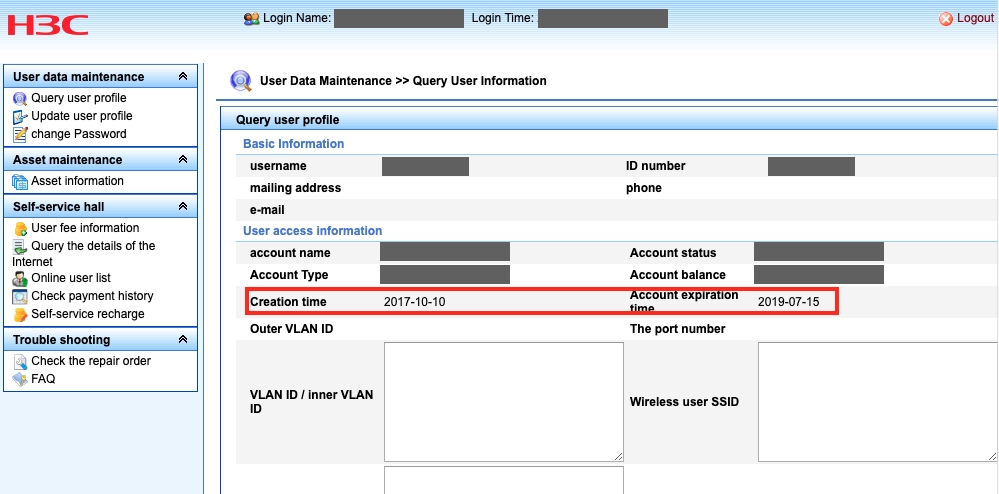Collapse the User data maintenance section
This screenshot has height=494, width=999.
click(x=183, y=76)
